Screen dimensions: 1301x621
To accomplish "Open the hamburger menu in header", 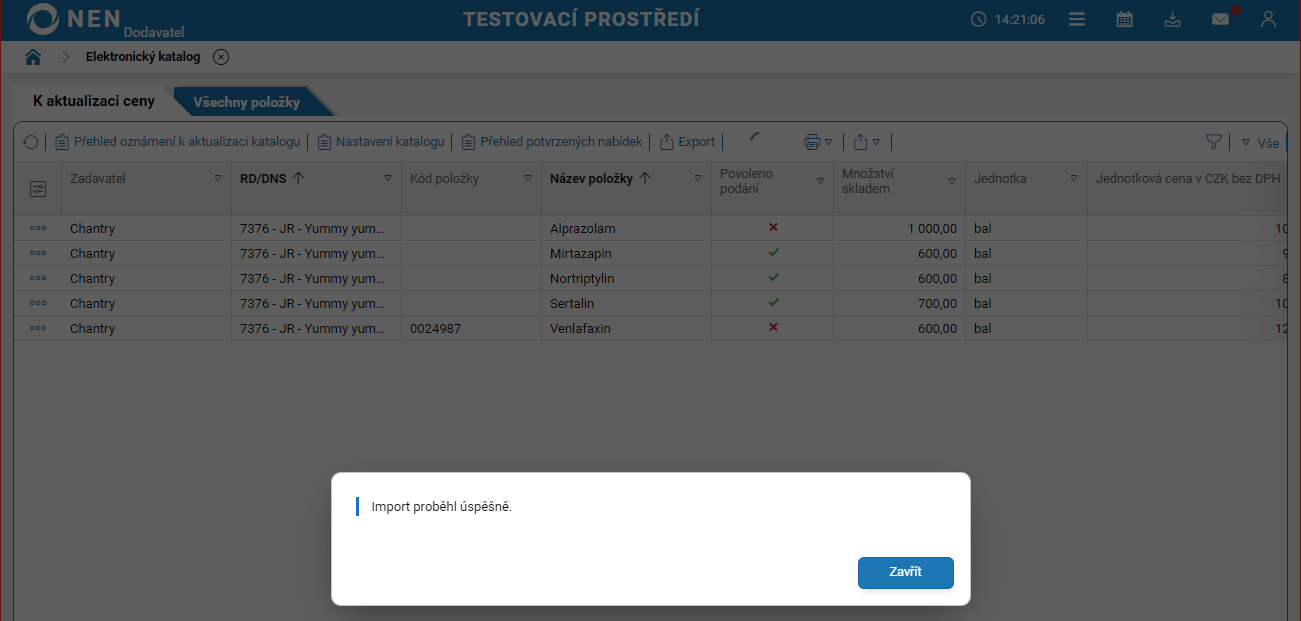I will point(1077,19).
